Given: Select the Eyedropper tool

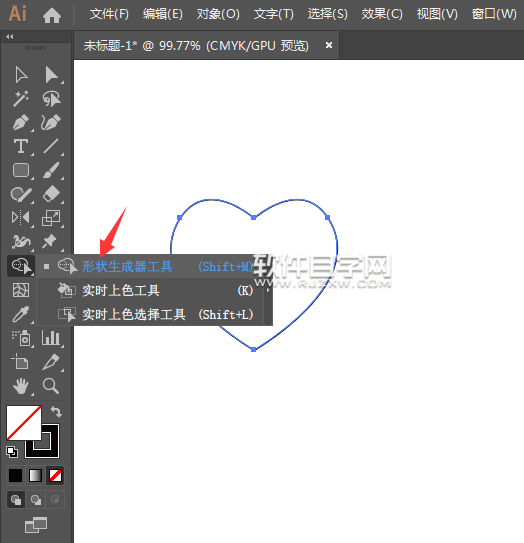Looking at the screenshot, I should pos(21,314).
